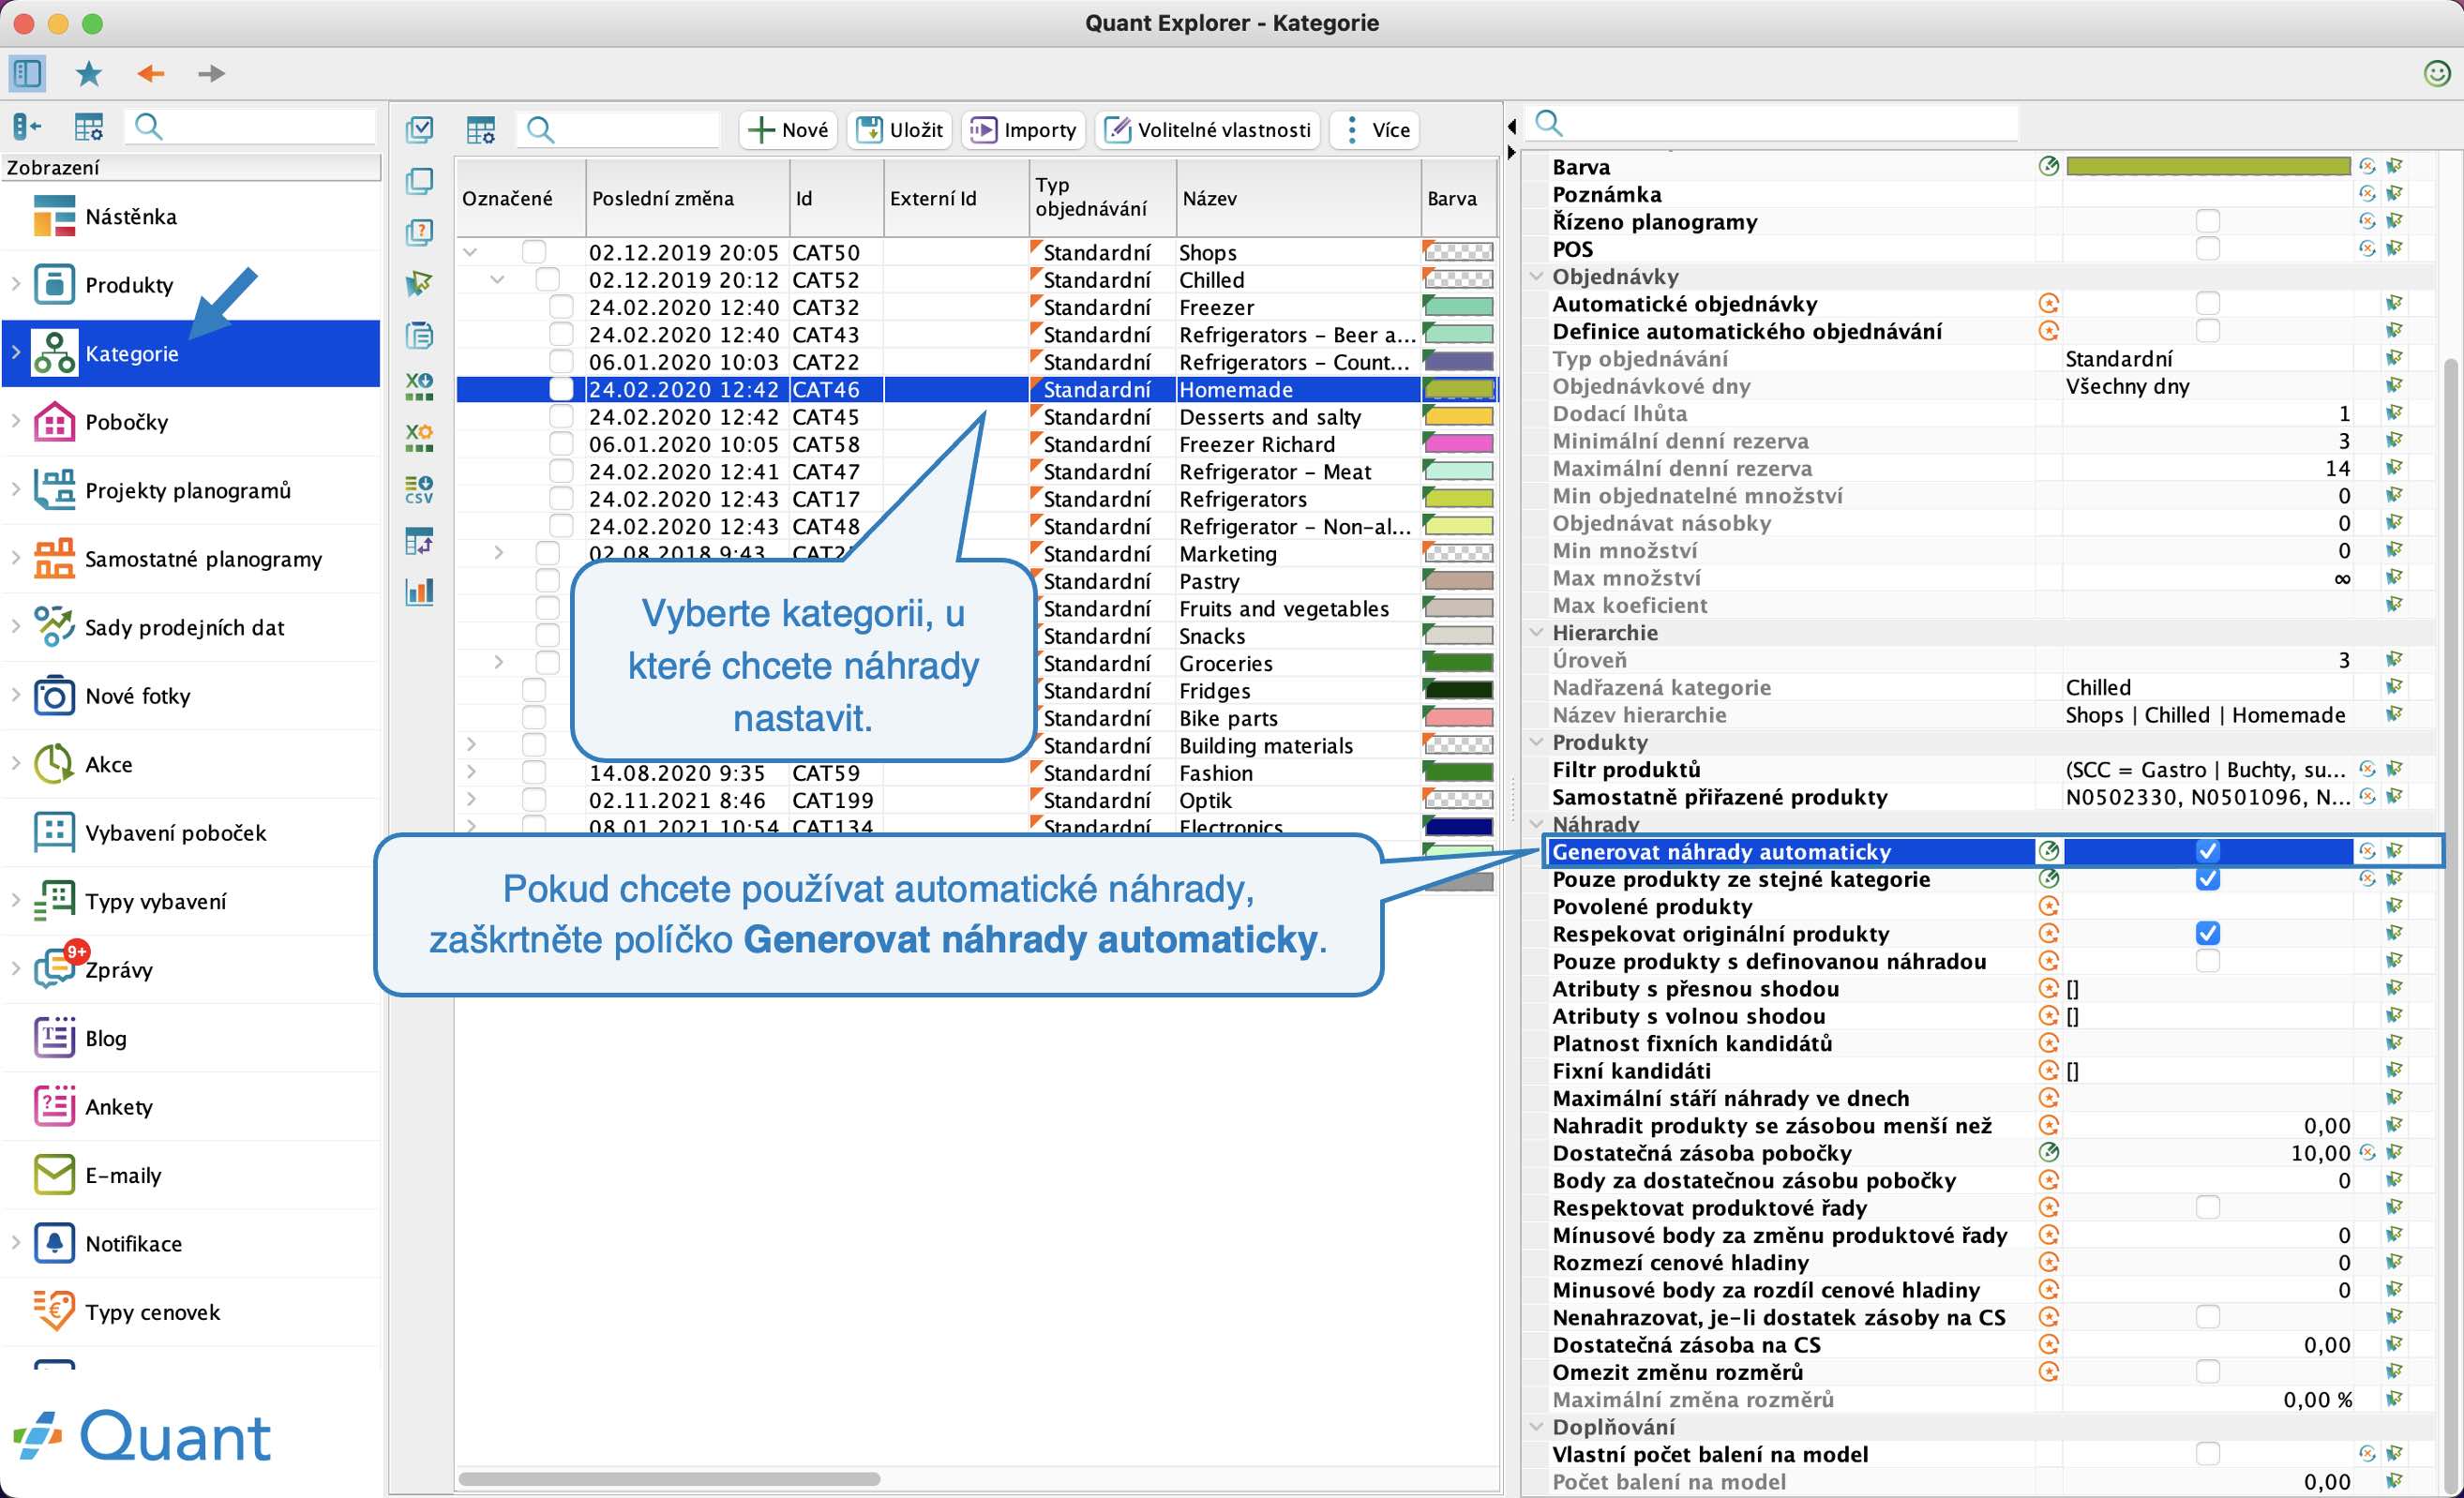Enable Automatické objednávky checkbox
Screen dimensions: 2464x1498
click(x=2207, y=303)
